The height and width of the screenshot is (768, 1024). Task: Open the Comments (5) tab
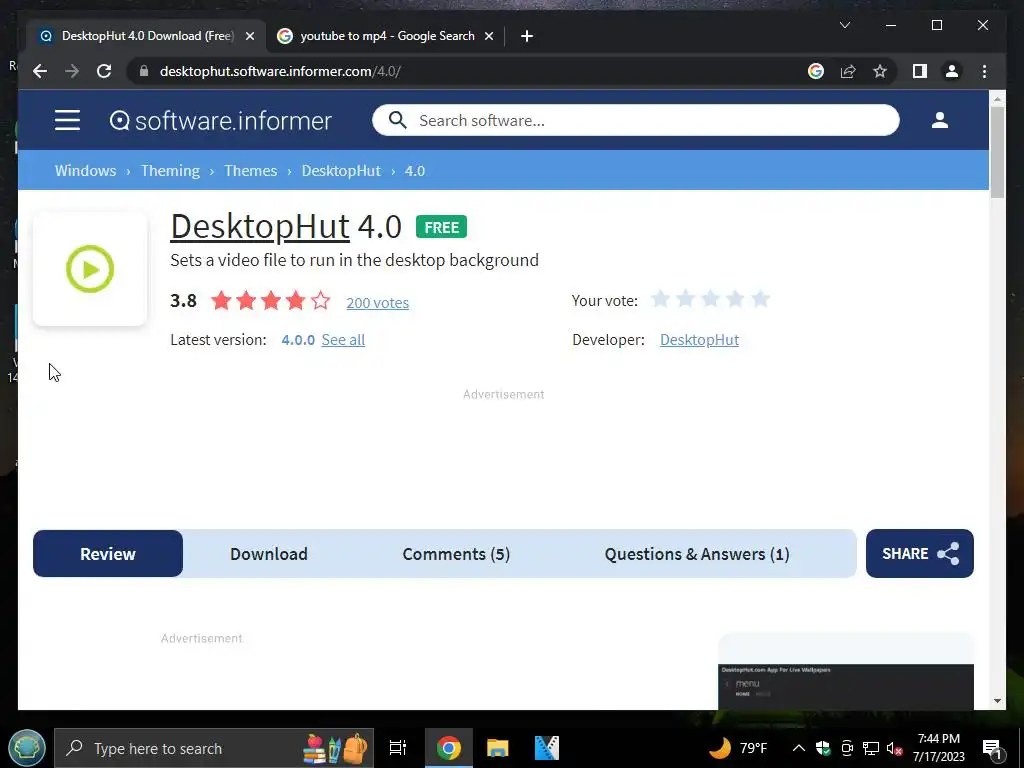click(456, 554)
